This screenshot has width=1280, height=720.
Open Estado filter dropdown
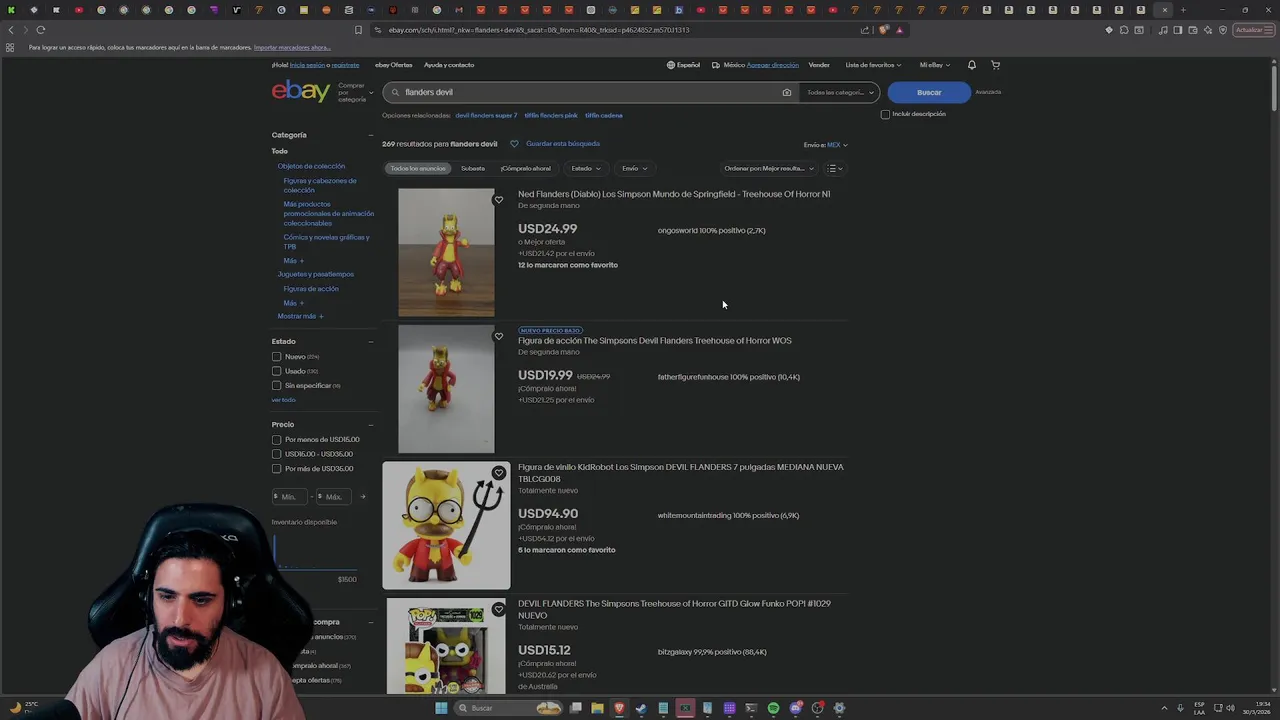pyautogui.click(x=586, y=168)
